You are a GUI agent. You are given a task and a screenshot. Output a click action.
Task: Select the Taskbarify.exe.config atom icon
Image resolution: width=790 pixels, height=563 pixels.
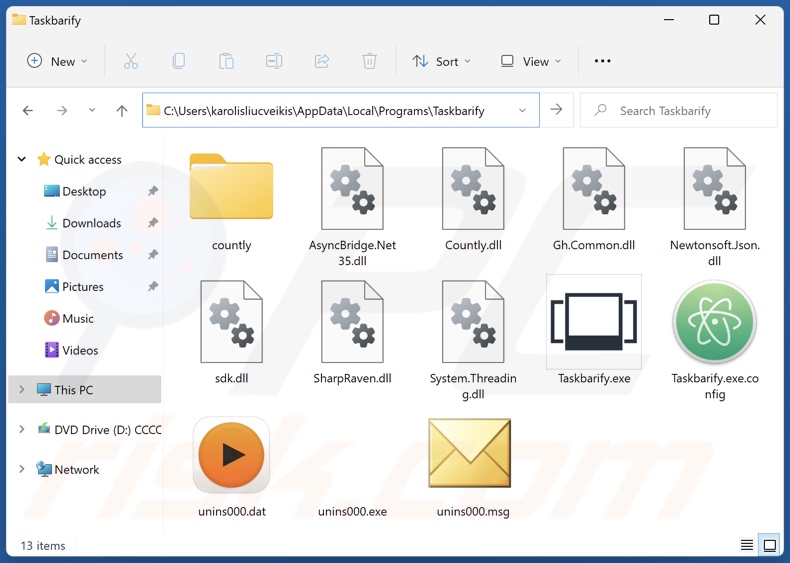(714, 322)
